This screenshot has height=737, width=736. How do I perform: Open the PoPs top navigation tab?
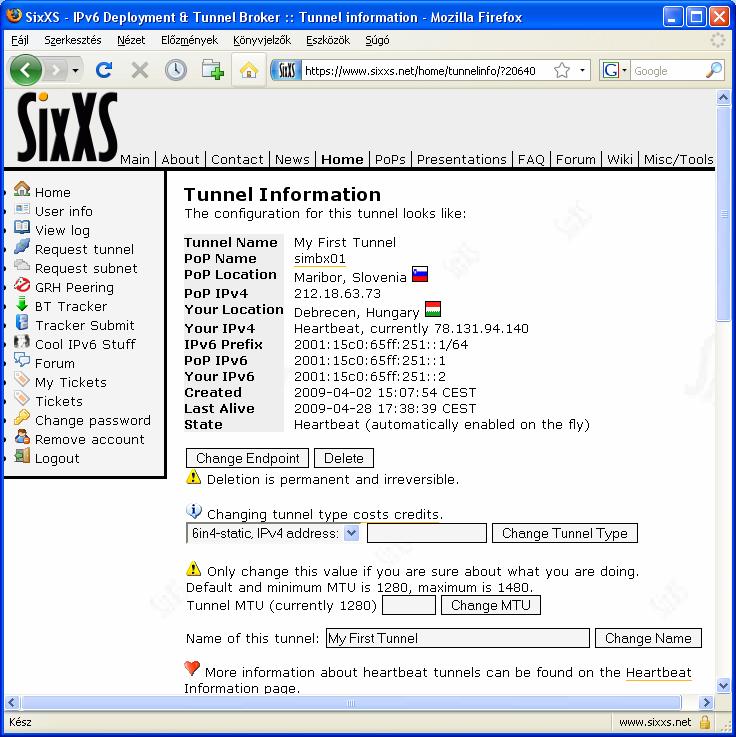(390, 160)
